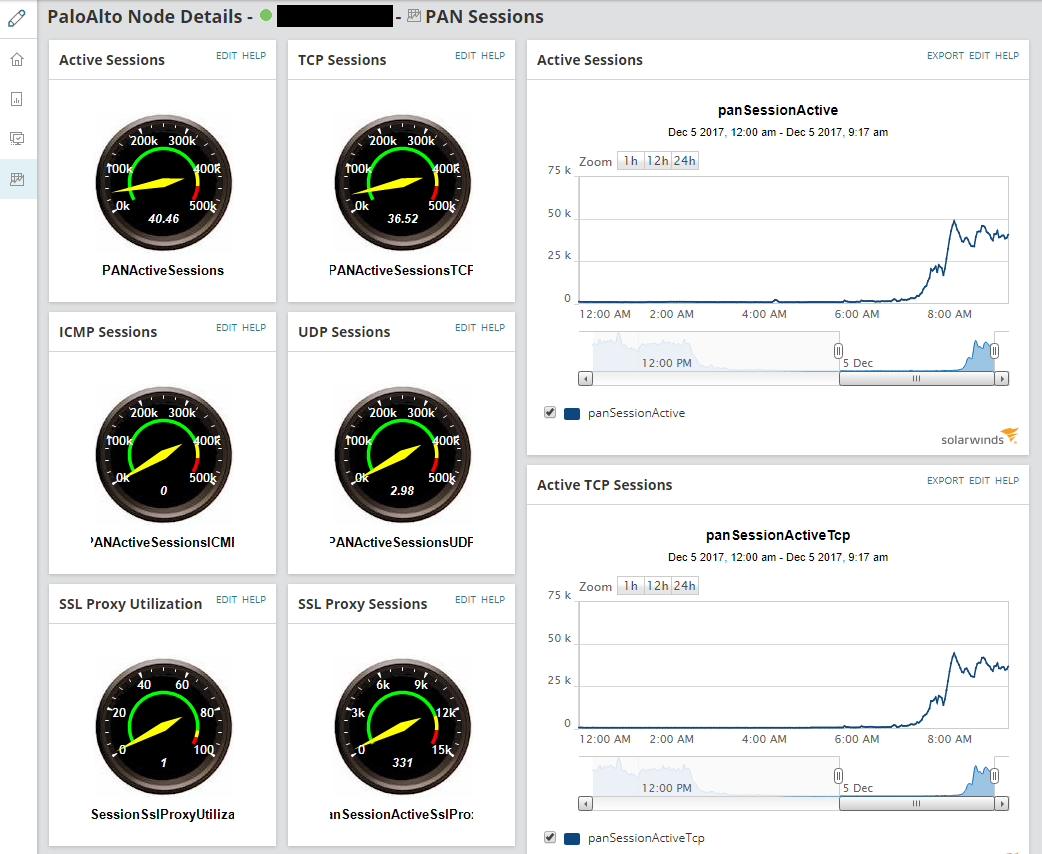Set panSessionActive chart zoom to 24h

pyautogui.click(x=685, y=161)
